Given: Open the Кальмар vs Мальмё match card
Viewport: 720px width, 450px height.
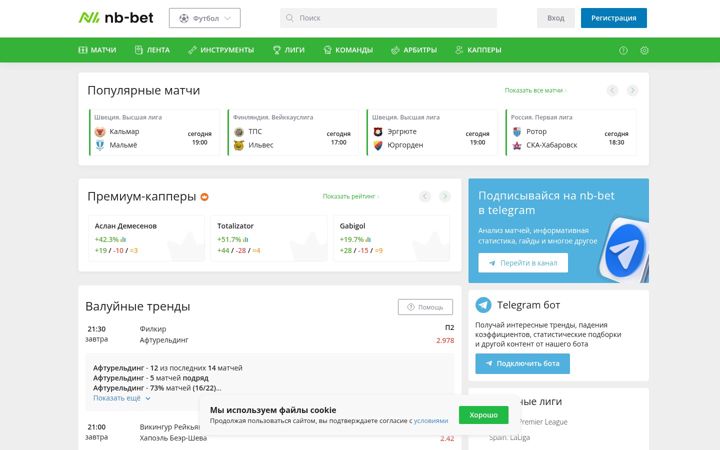Looking at the screenshot, I should coord(154,133).
